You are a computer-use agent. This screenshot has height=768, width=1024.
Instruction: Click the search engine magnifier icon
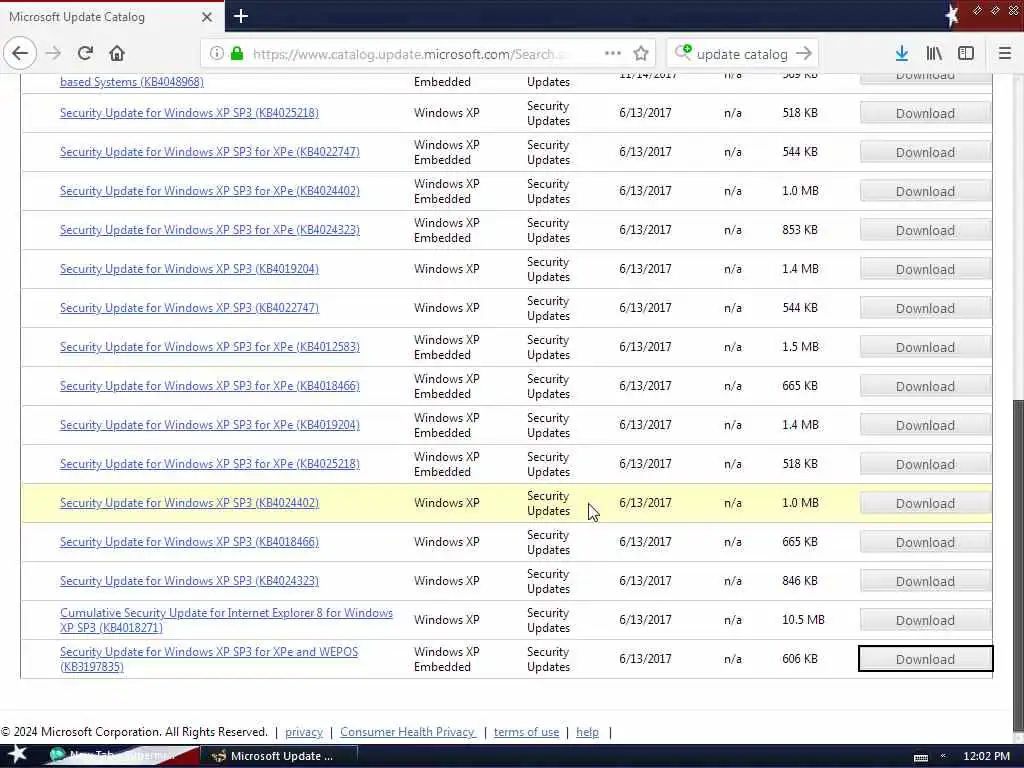point(683,53)
